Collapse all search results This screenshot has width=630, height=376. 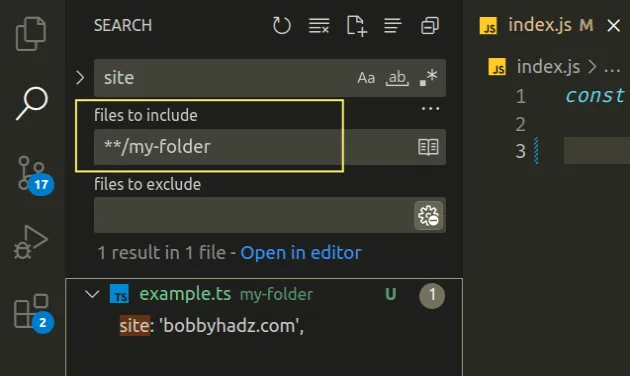pyautogui.click(x=430, y=26)
